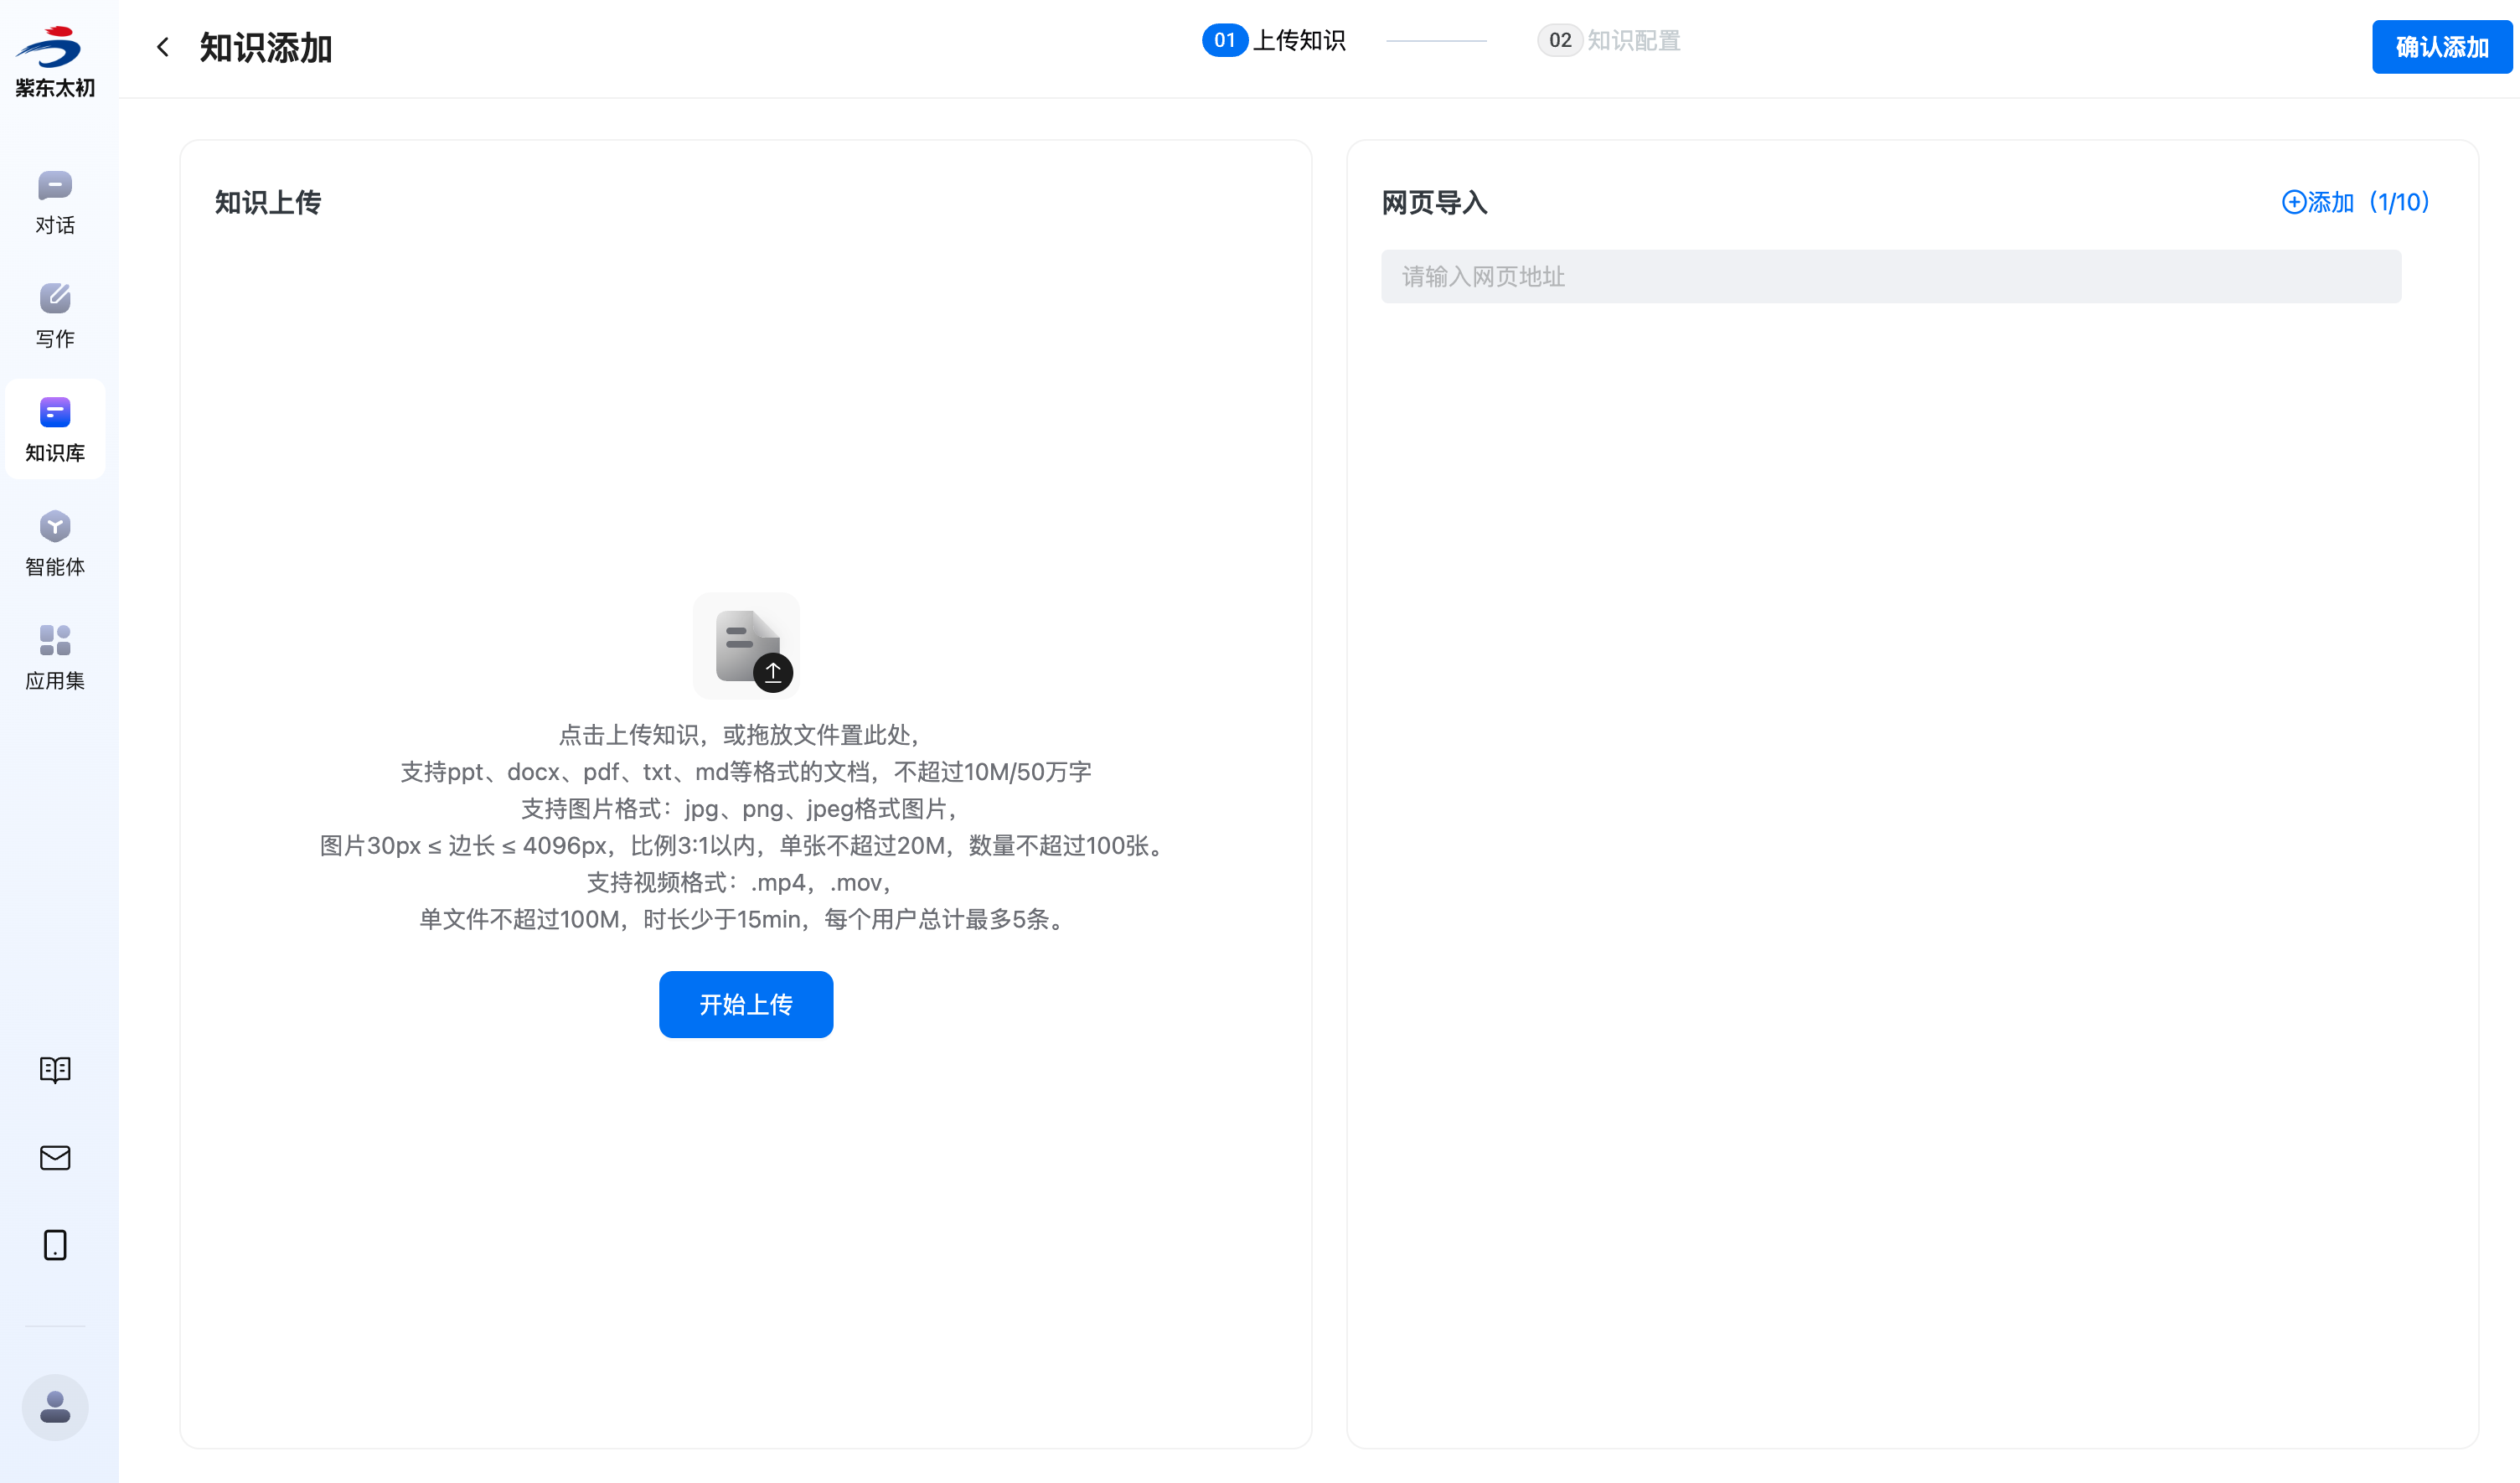
Task: Go back using the left chevron arrow
Action: click(x=163, y=47)
